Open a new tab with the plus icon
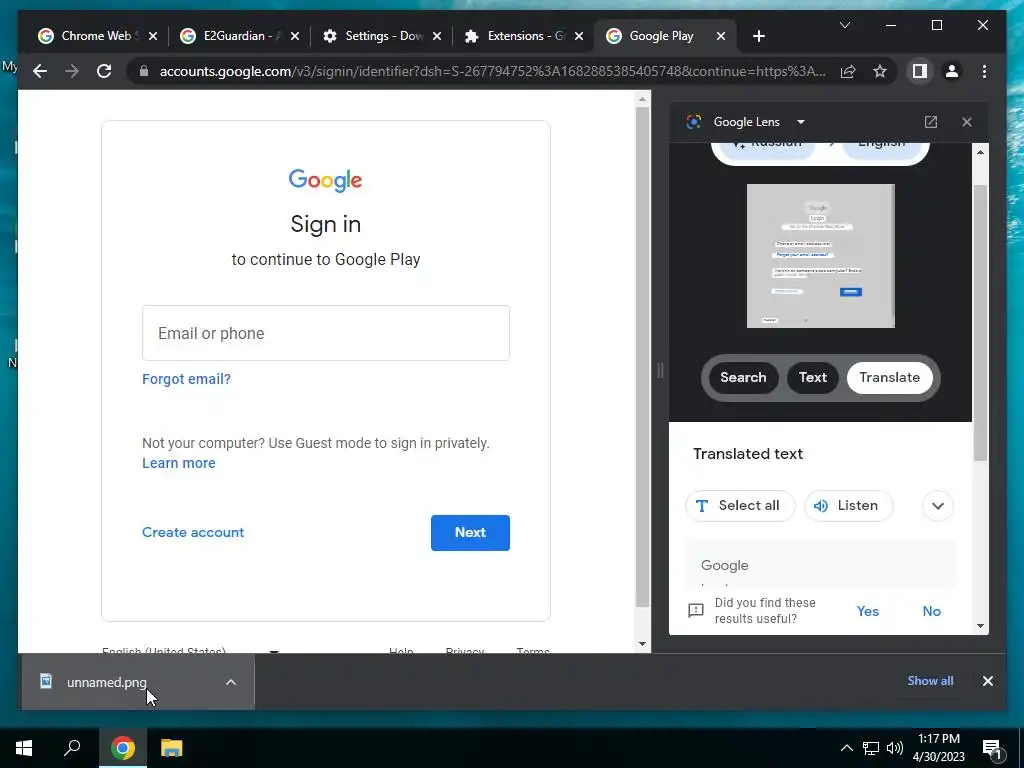 (x=758, y=36)
